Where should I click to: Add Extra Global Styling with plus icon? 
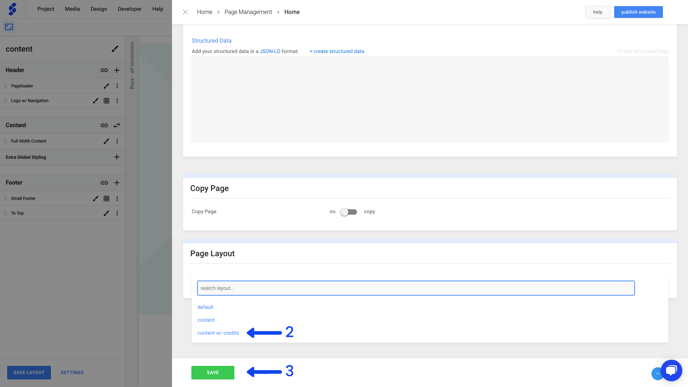(117, 157)
